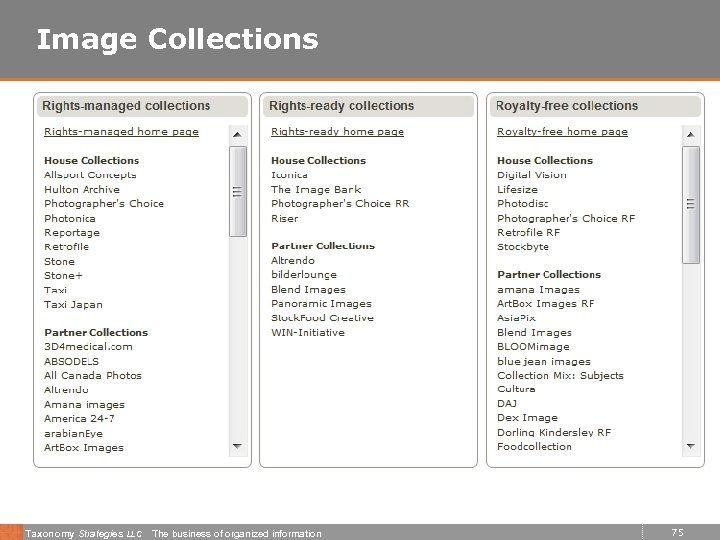This screenshot has width=720, height=540.
Task: Open the Photodisc collection
Action: coord(523,204)
